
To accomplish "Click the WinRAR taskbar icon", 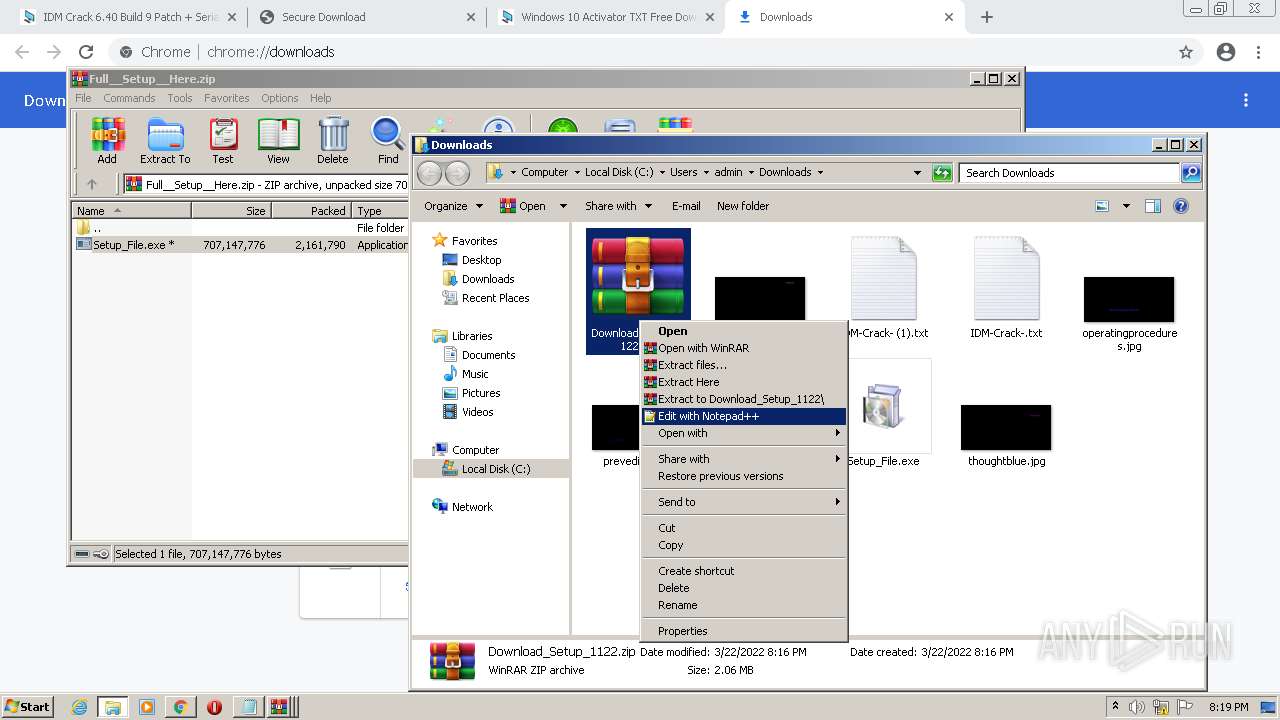I will coord(282,707).
